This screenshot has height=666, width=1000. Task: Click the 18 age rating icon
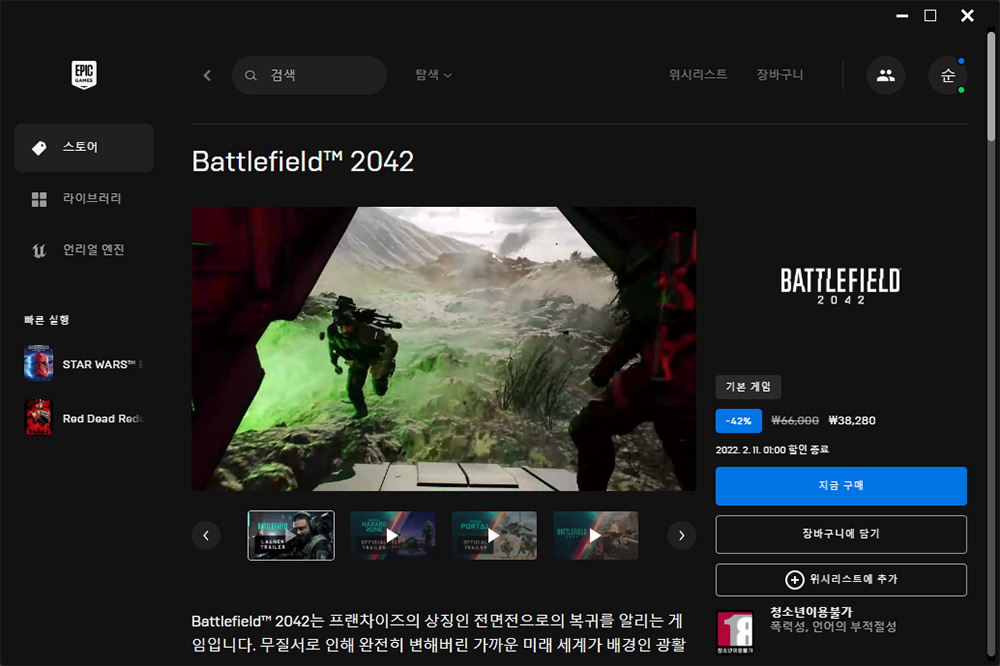click(735, 632)
